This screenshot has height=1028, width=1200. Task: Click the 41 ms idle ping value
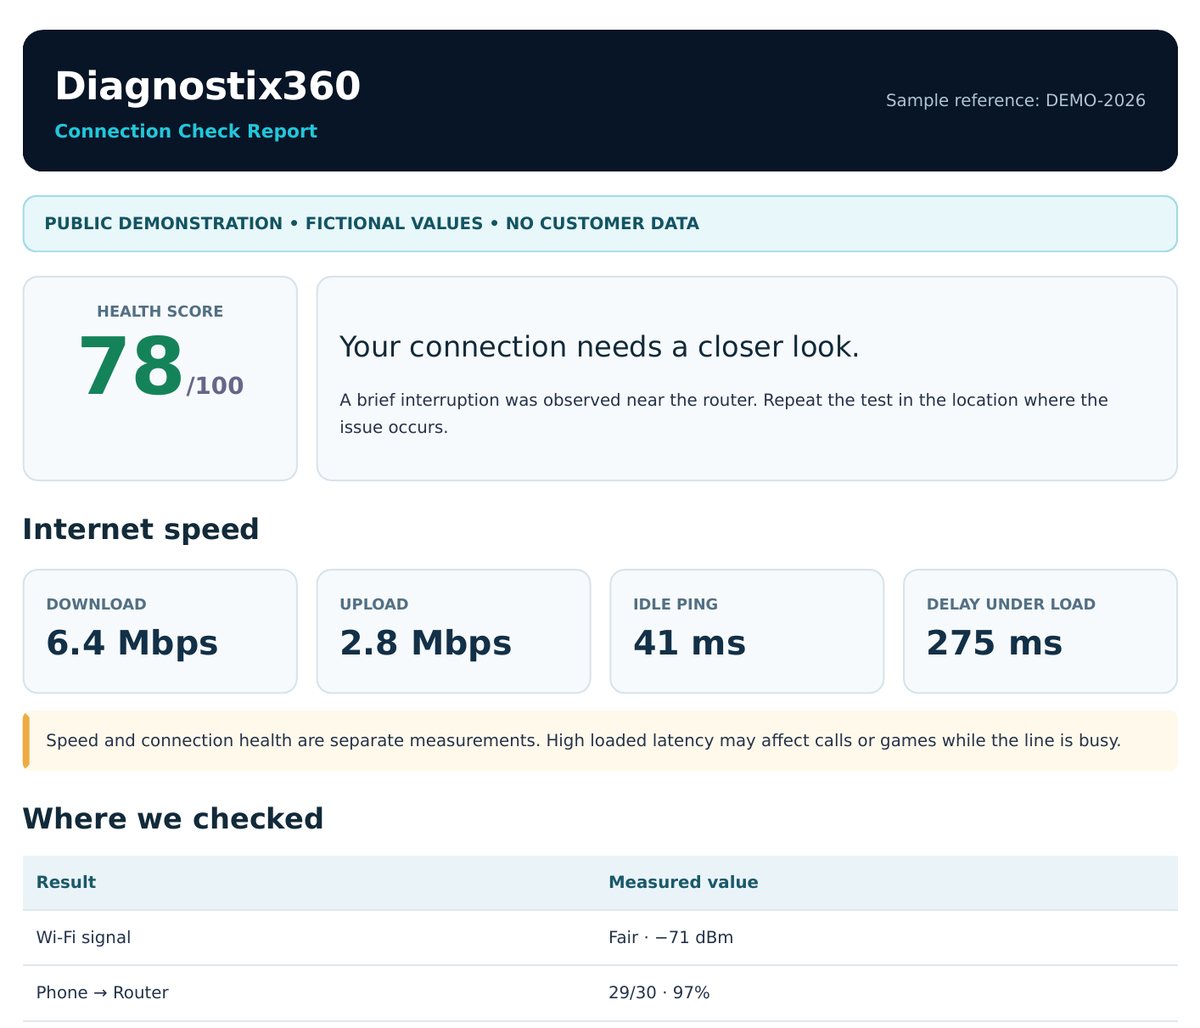pos(689,642)
